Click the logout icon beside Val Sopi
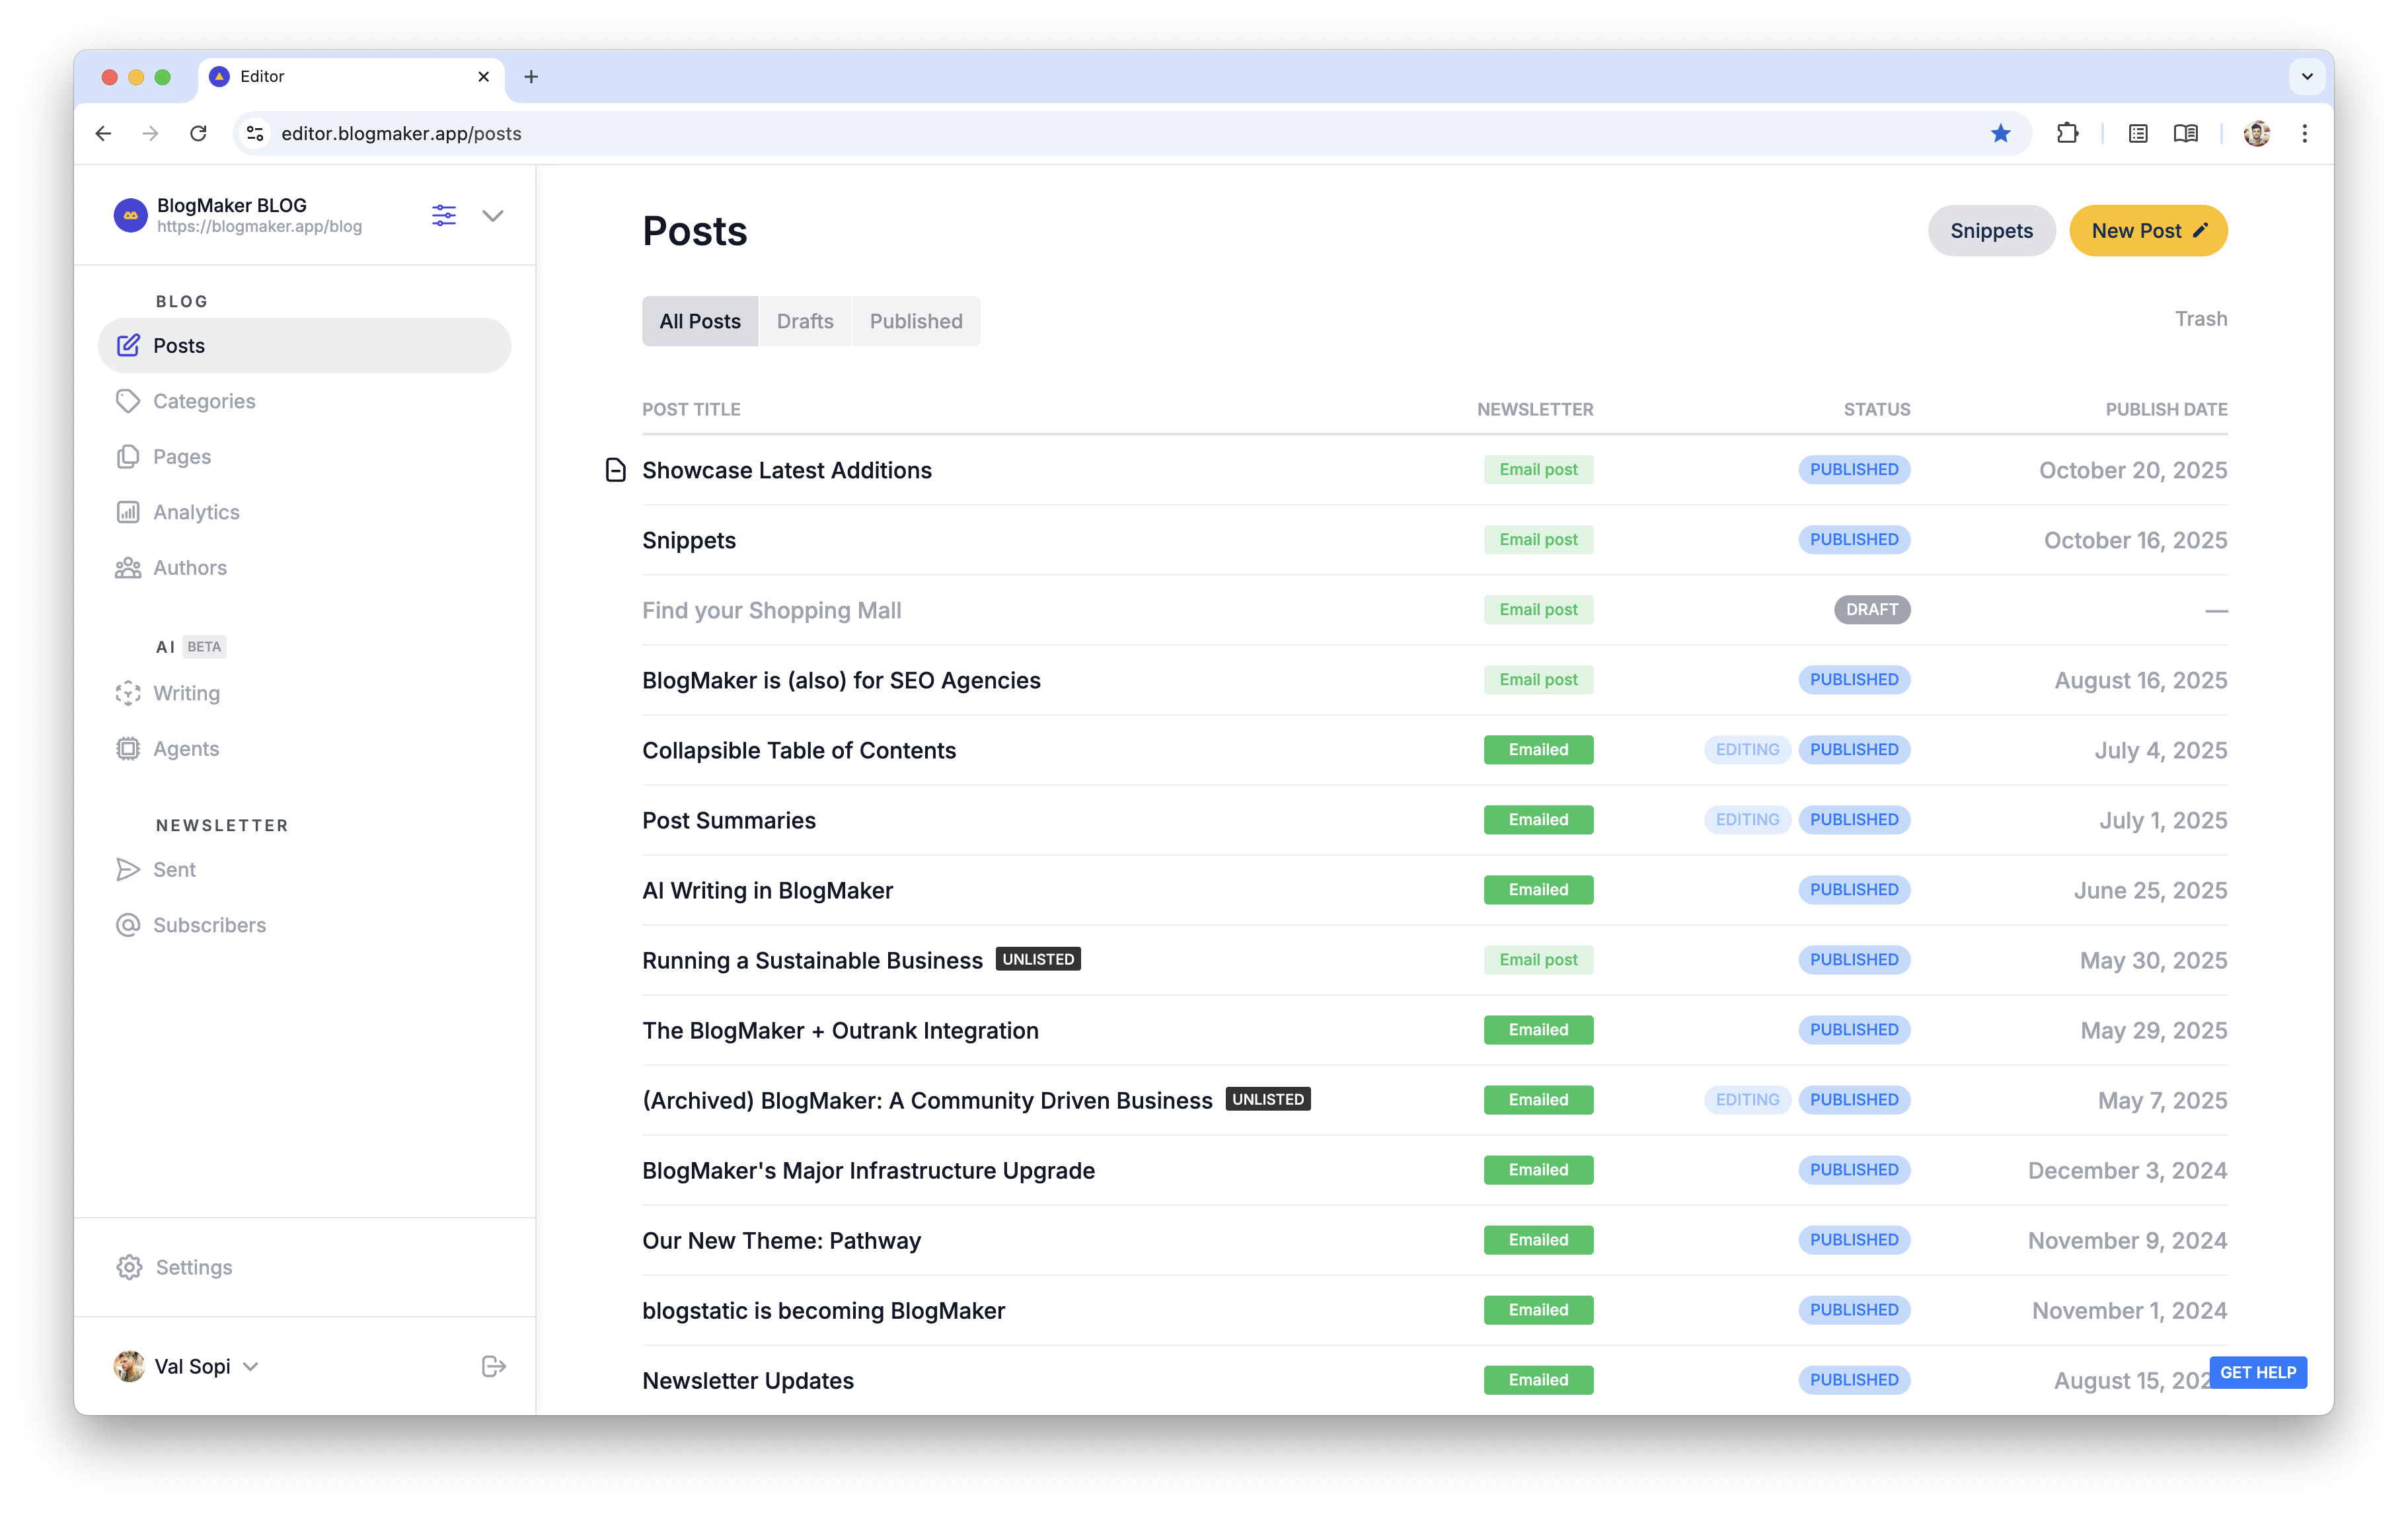 [x=493, y=1366]
